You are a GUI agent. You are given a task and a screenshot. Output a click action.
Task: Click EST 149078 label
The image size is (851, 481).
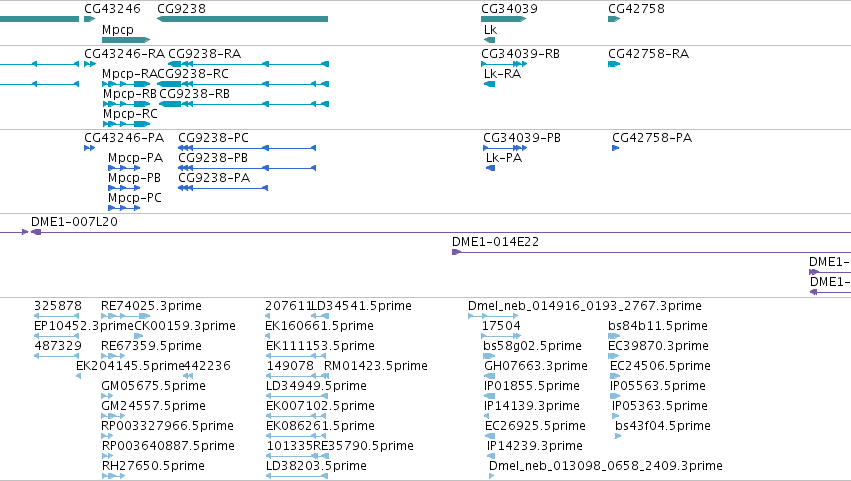click(290, 366)
